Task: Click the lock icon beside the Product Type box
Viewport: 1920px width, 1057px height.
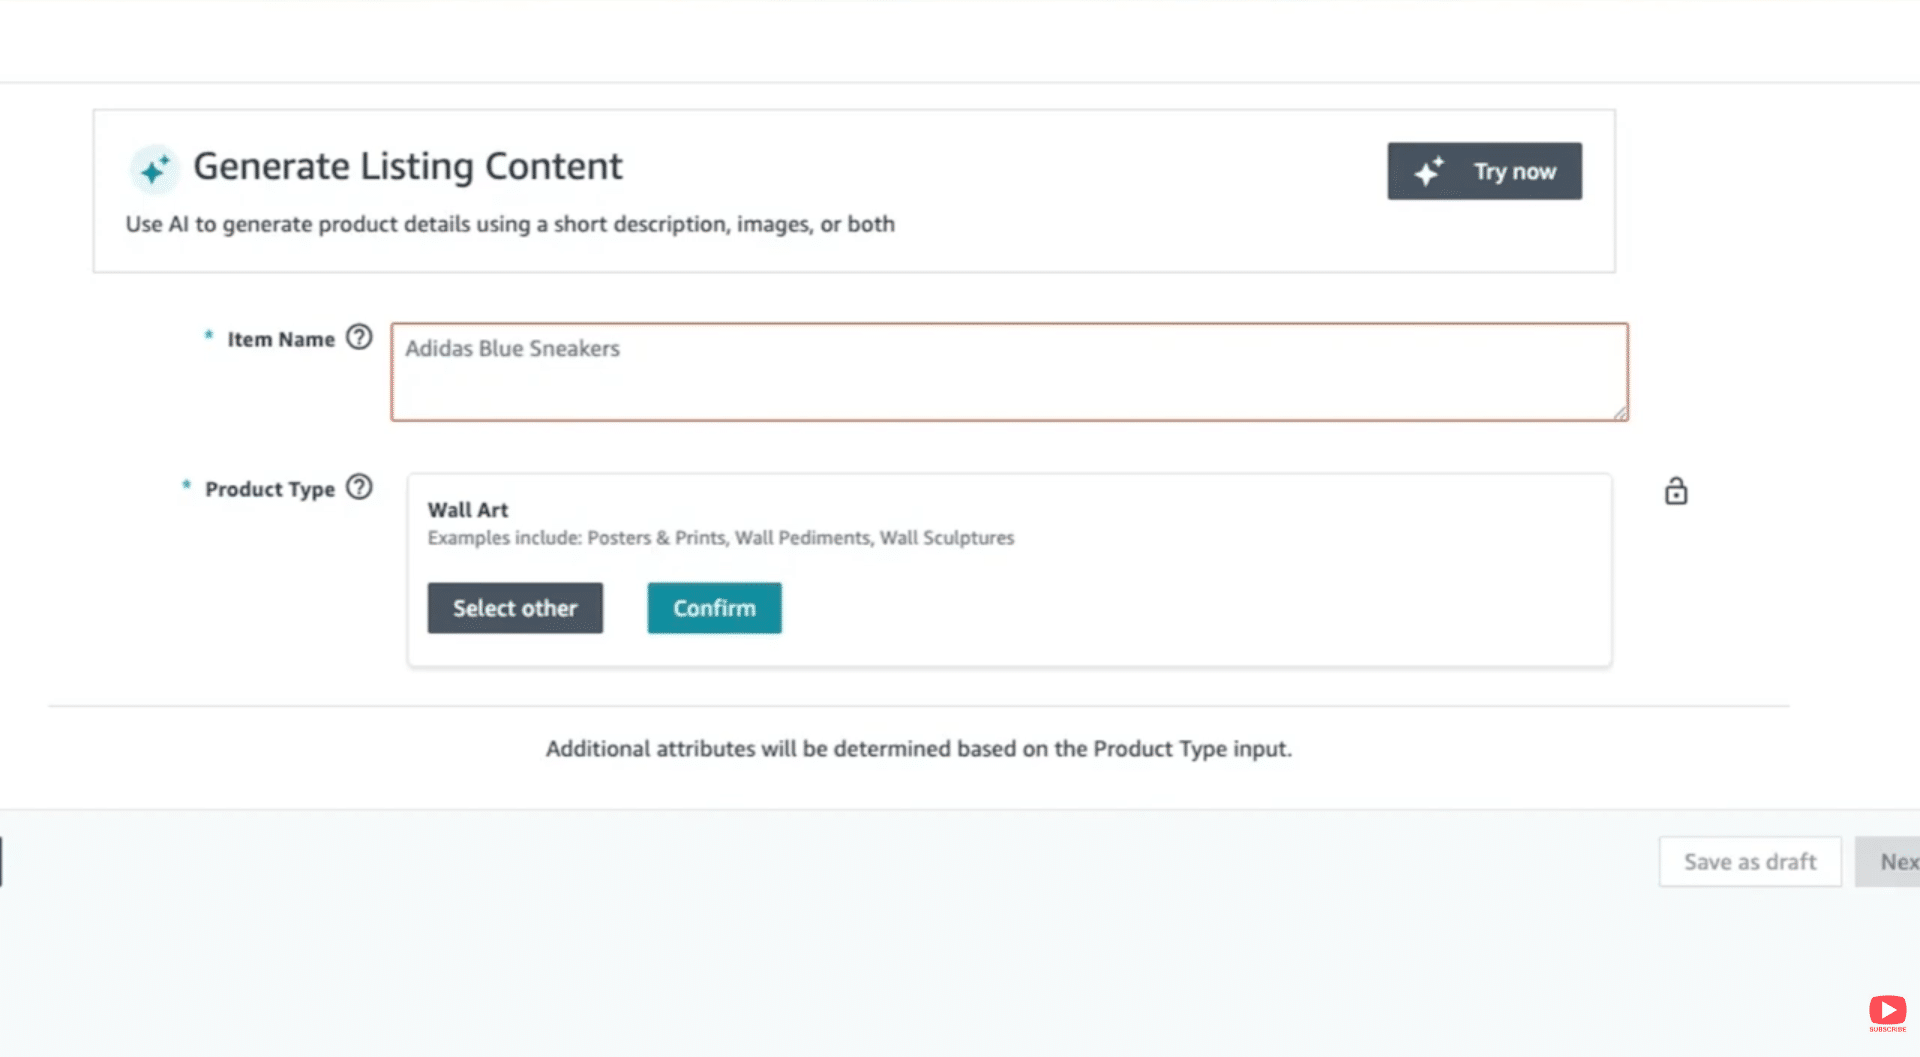Action: point(1675,491)
